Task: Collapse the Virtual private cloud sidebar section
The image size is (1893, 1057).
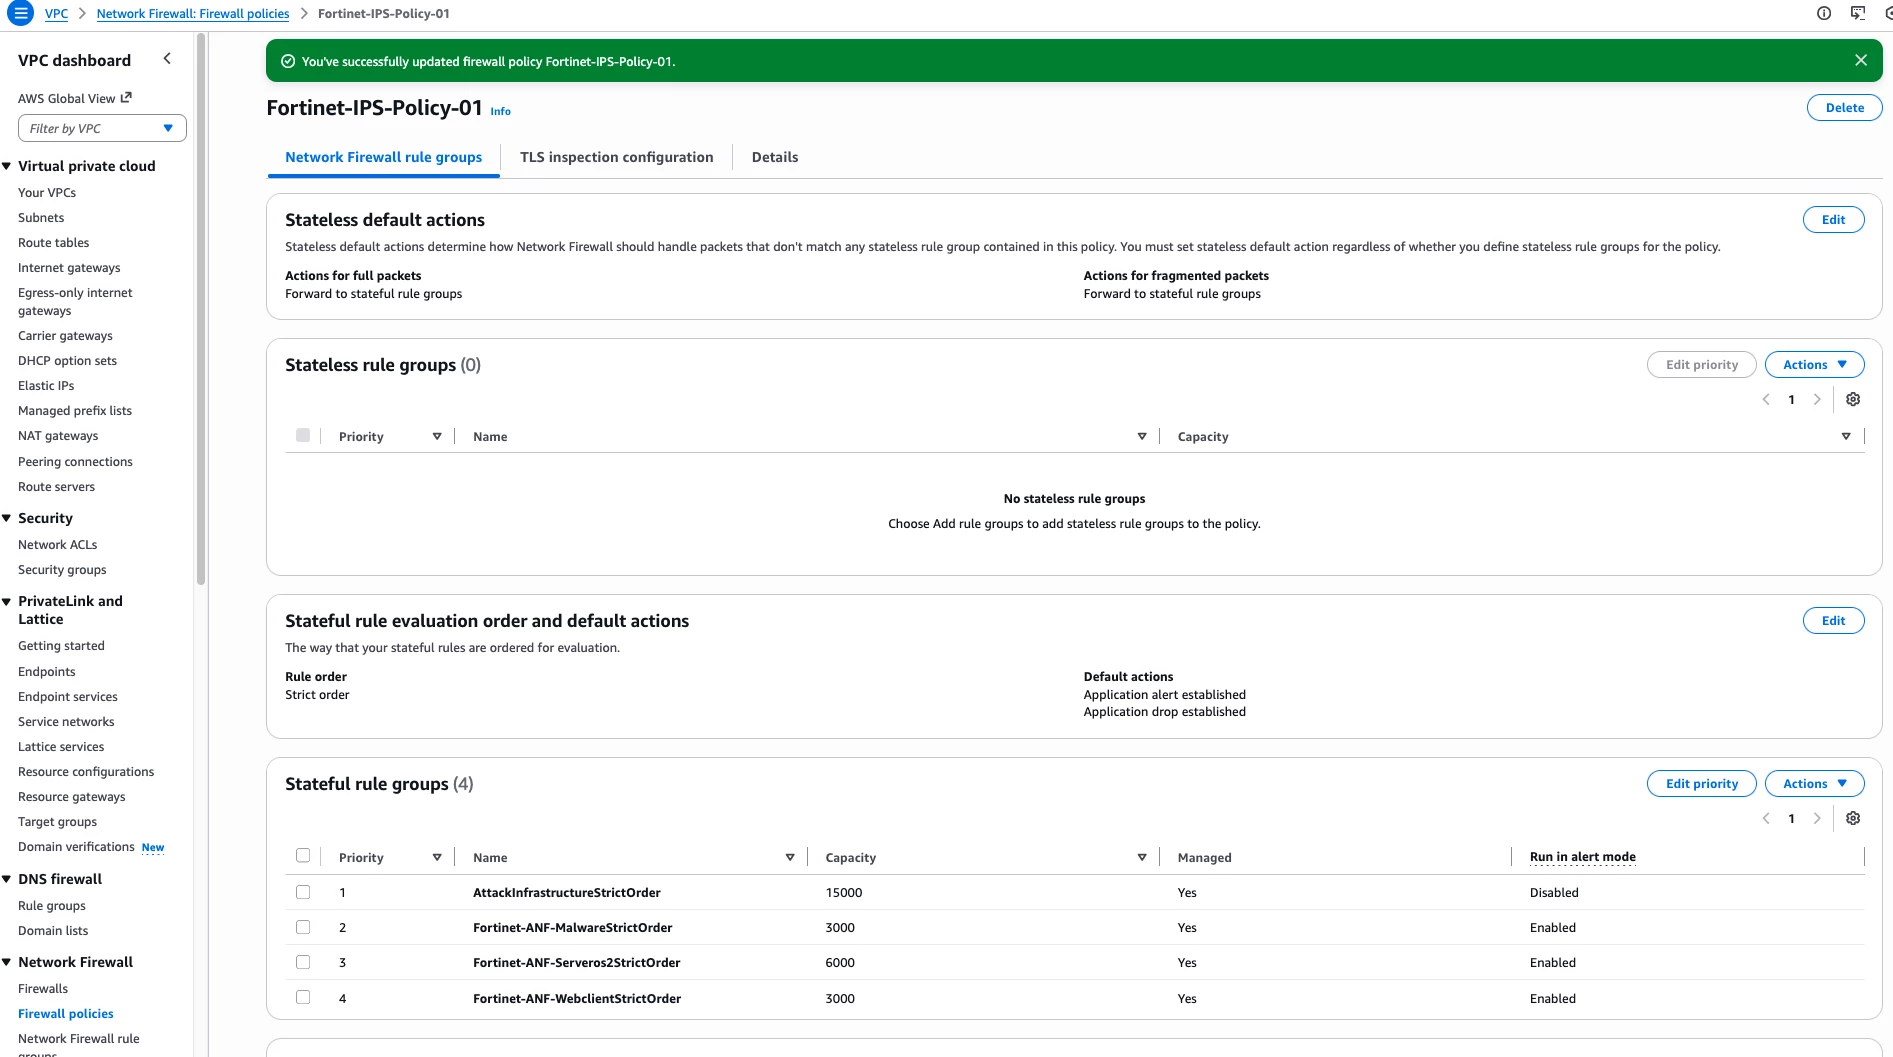Action: pos(7,166)
